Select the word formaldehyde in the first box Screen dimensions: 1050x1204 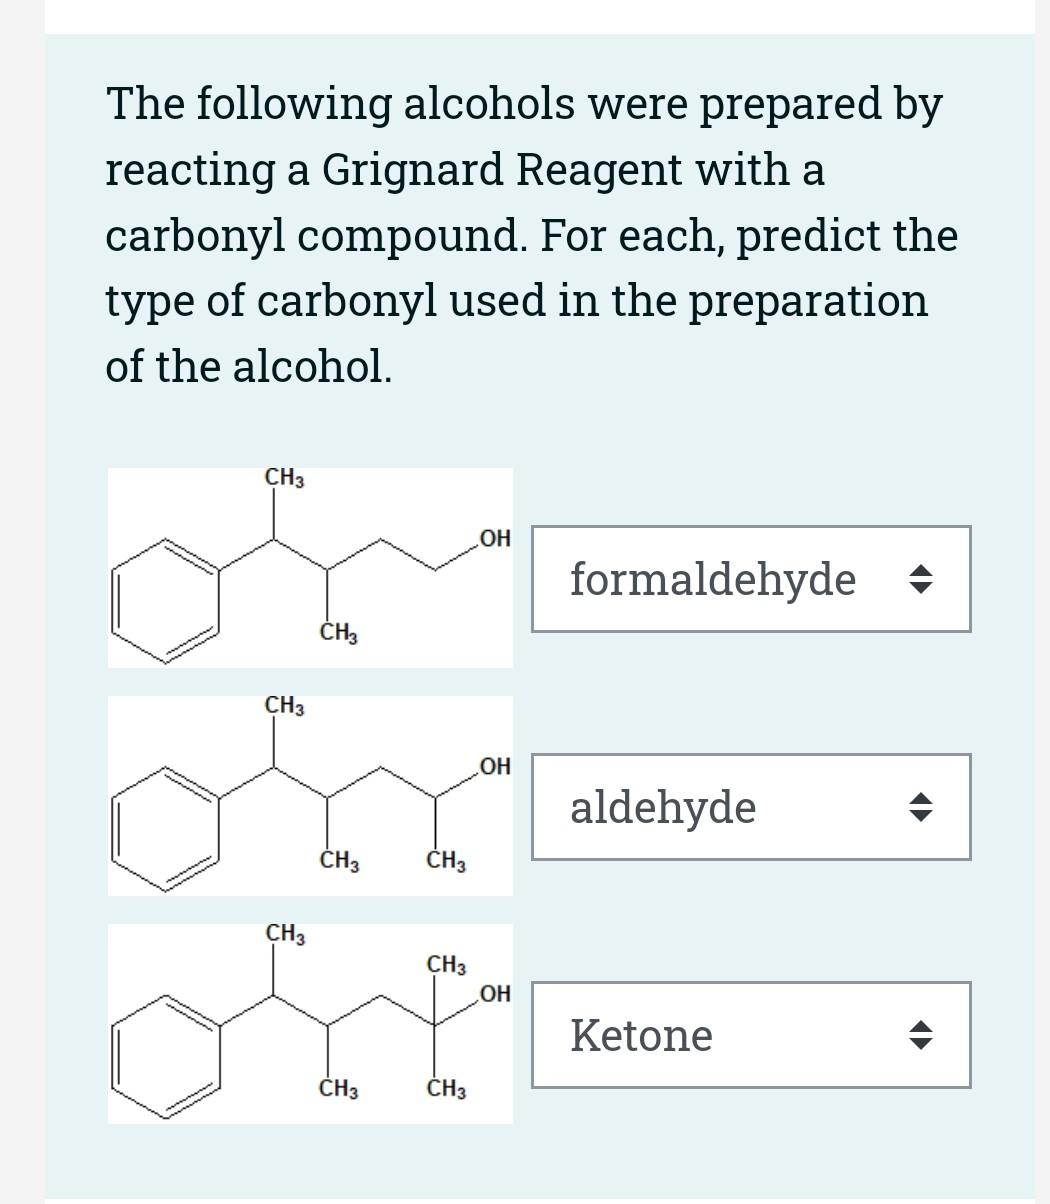coord(712,579)
